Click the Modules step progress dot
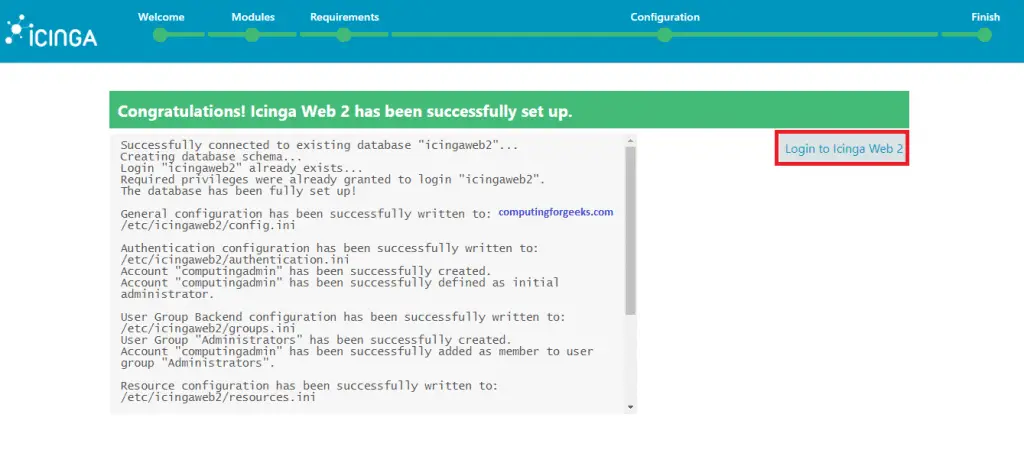This screenshot has height=453, width=1024. click(x=252, y=35)
